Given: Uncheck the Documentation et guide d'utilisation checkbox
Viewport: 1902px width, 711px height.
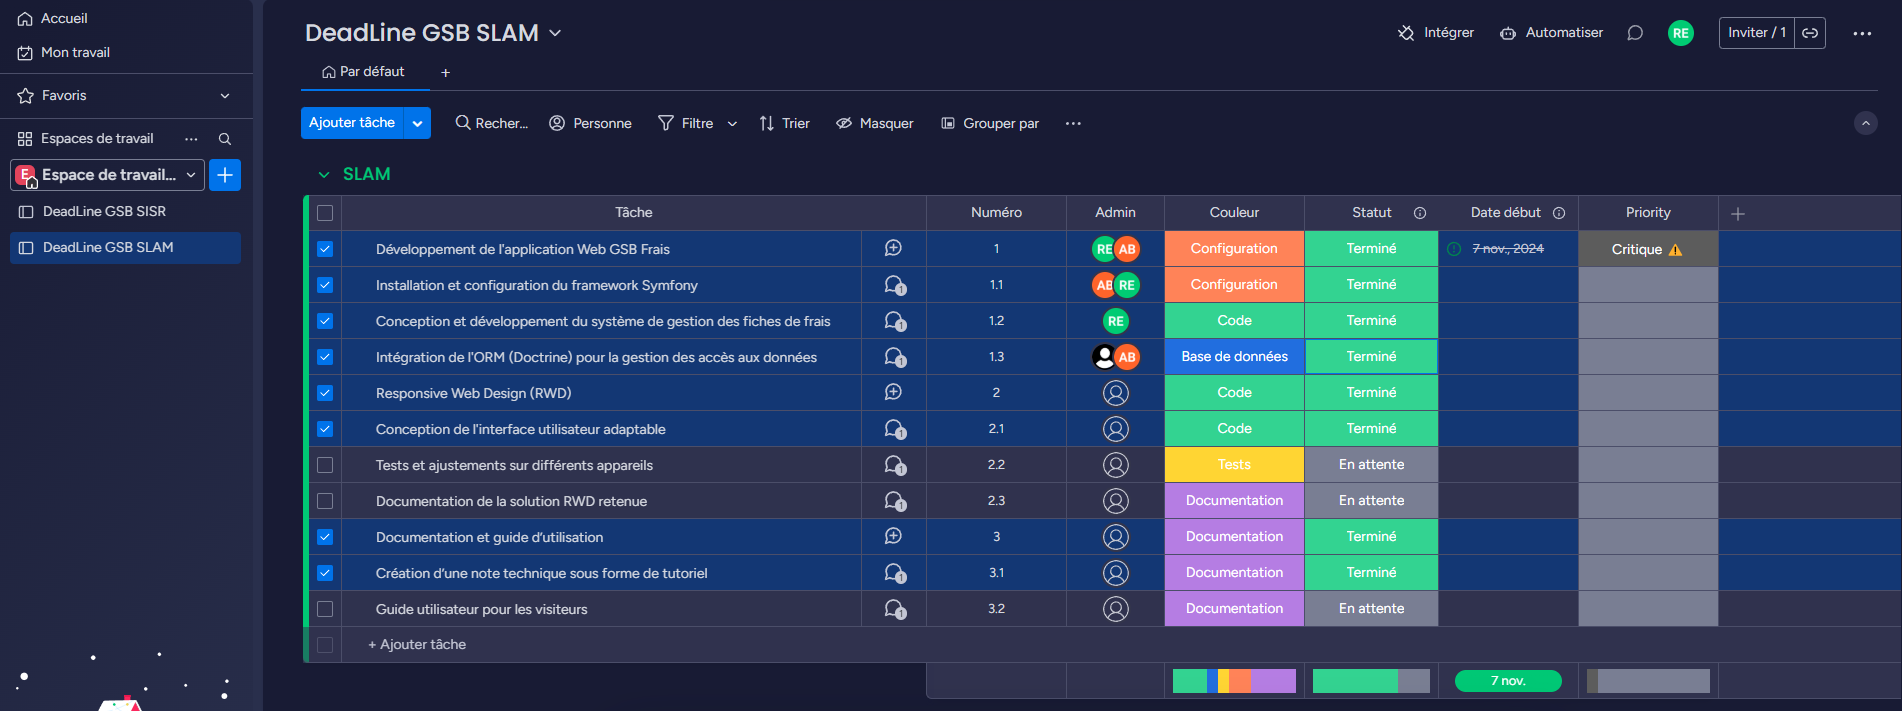Looking at the screenshot, I should coord(325,537).
